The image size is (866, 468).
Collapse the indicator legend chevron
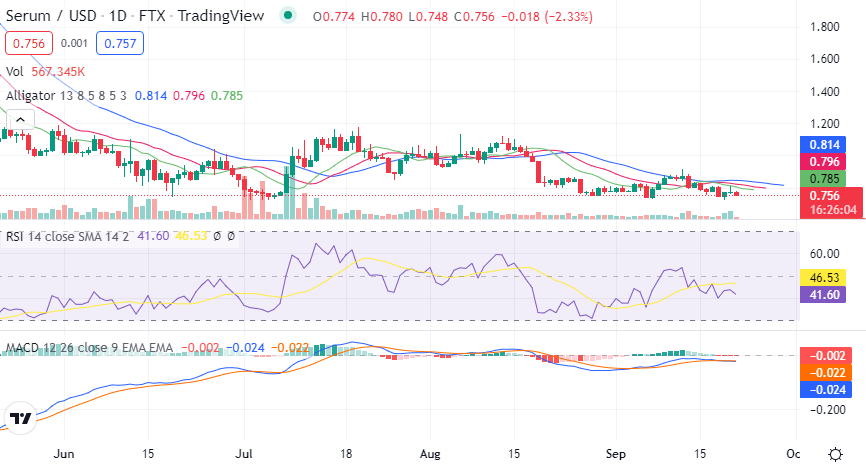coord(20,119)
